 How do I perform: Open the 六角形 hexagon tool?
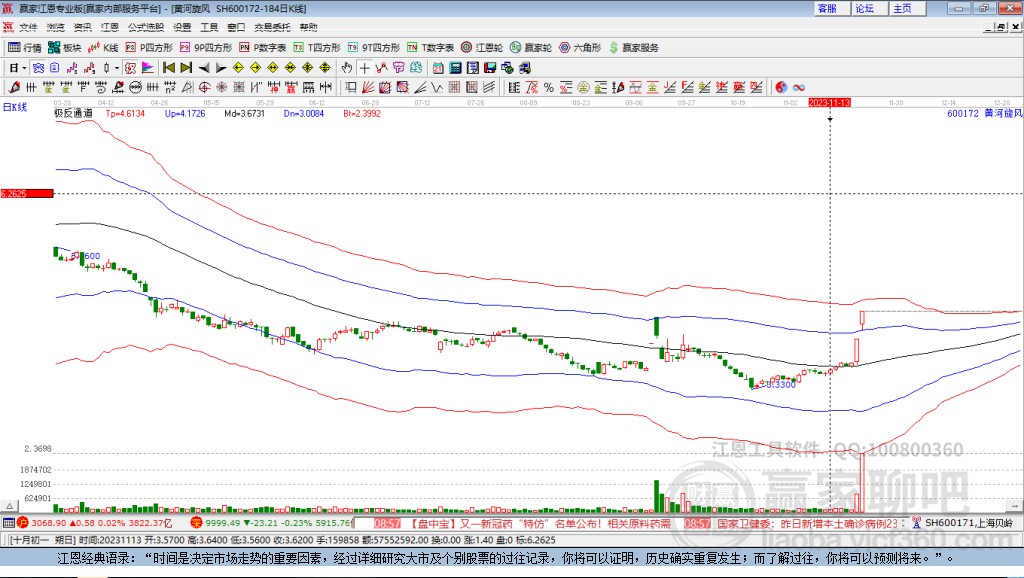pyautogui.click(x=580, y=47)
